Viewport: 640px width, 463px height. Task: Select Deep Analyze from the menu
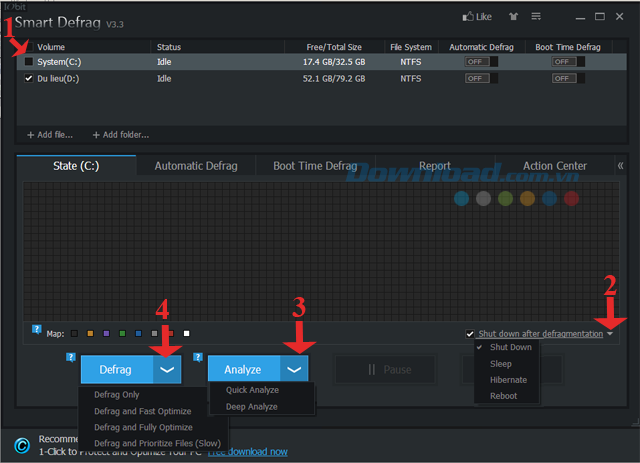(251, 407)
